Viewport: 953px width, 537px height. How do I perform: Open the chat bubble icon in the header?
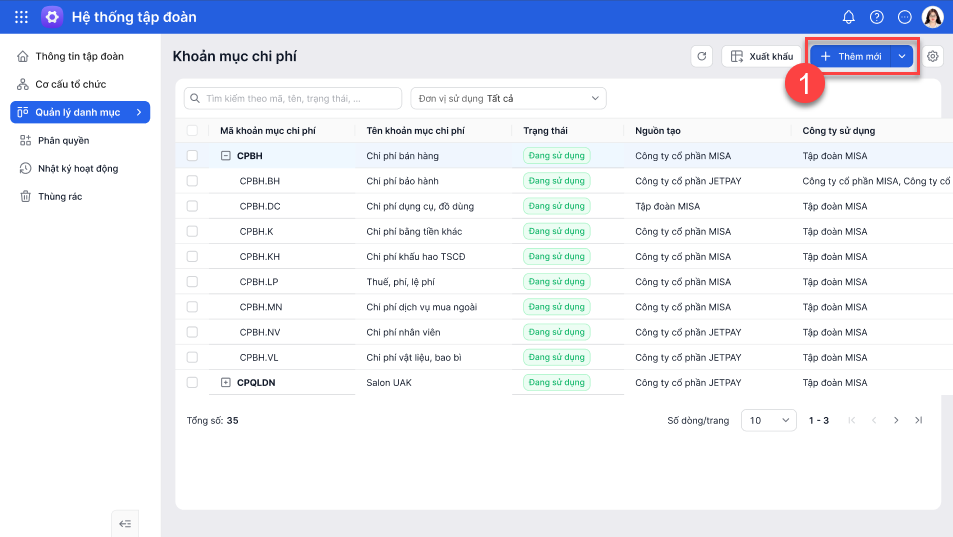click(905, 17)
